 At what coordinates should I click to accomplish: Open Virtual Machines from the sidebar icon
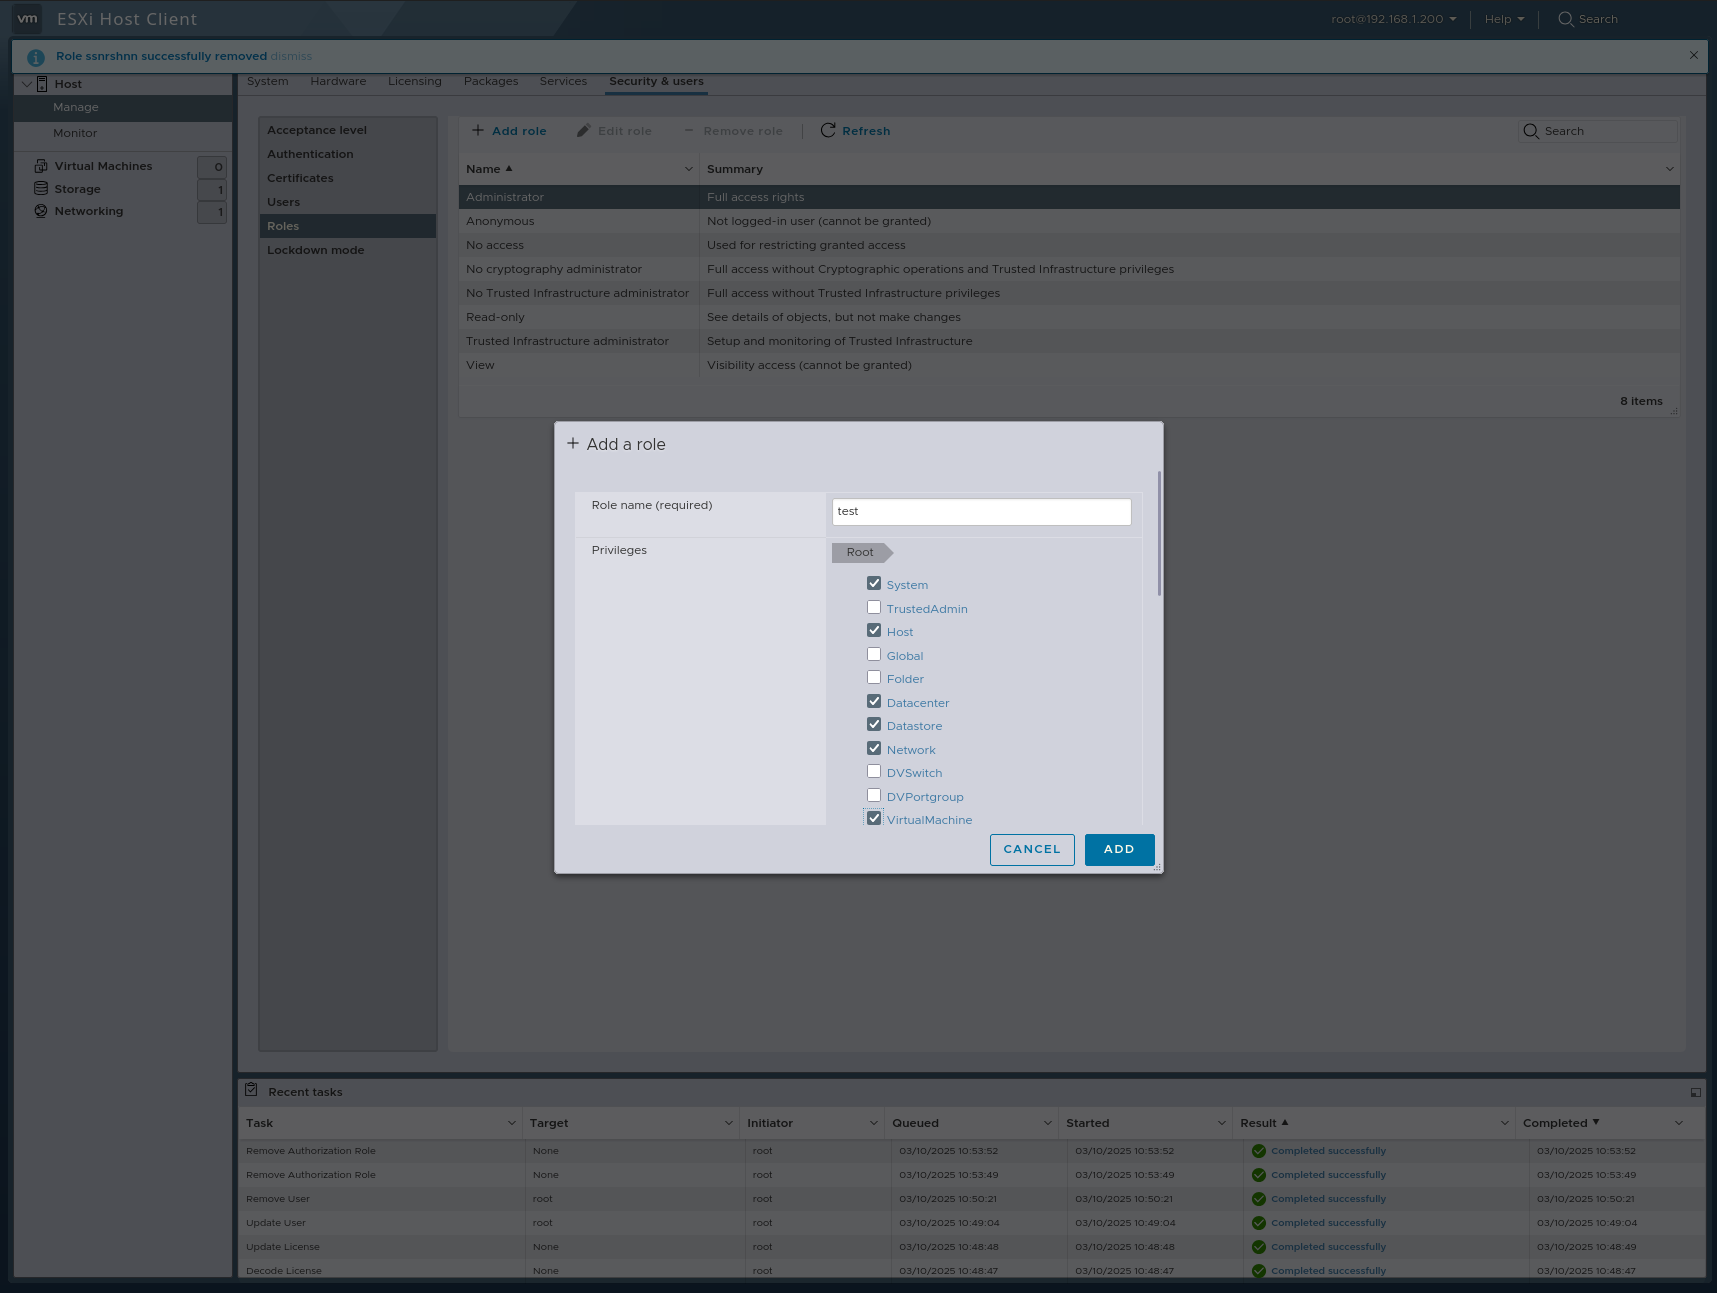pyautogui.click(x=40, y=165)
